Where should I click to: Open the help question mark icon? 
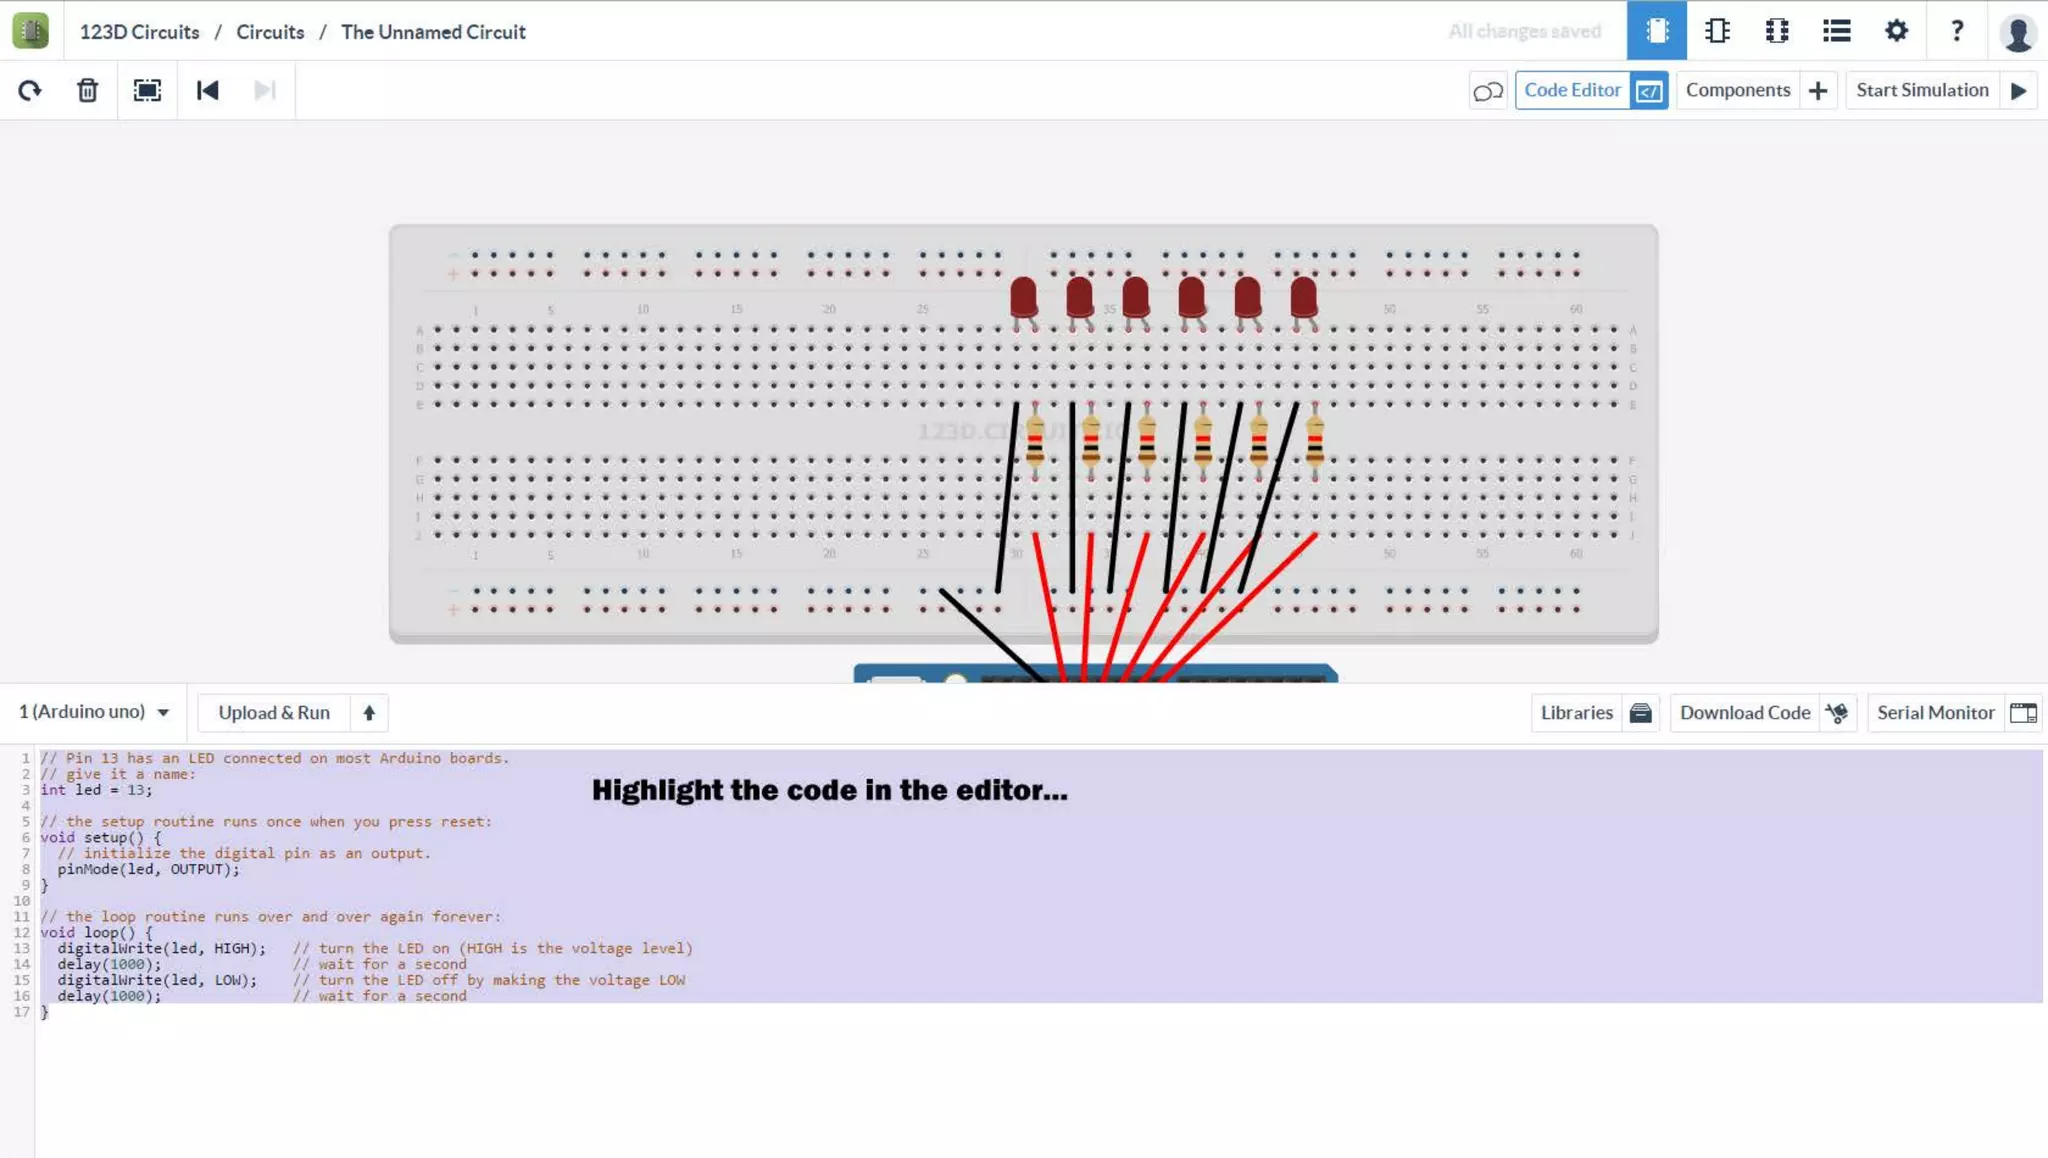1957,31
